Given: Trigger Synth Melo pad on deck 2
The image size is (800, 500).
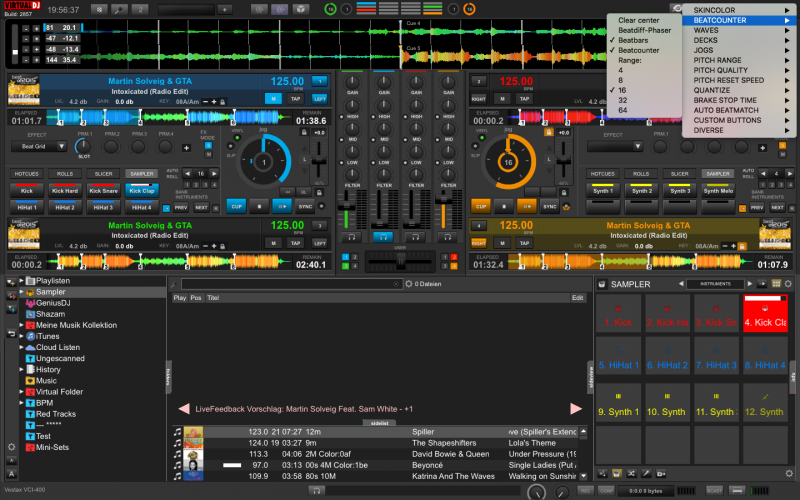Looking at the screenshot, I should pos(718,190).
